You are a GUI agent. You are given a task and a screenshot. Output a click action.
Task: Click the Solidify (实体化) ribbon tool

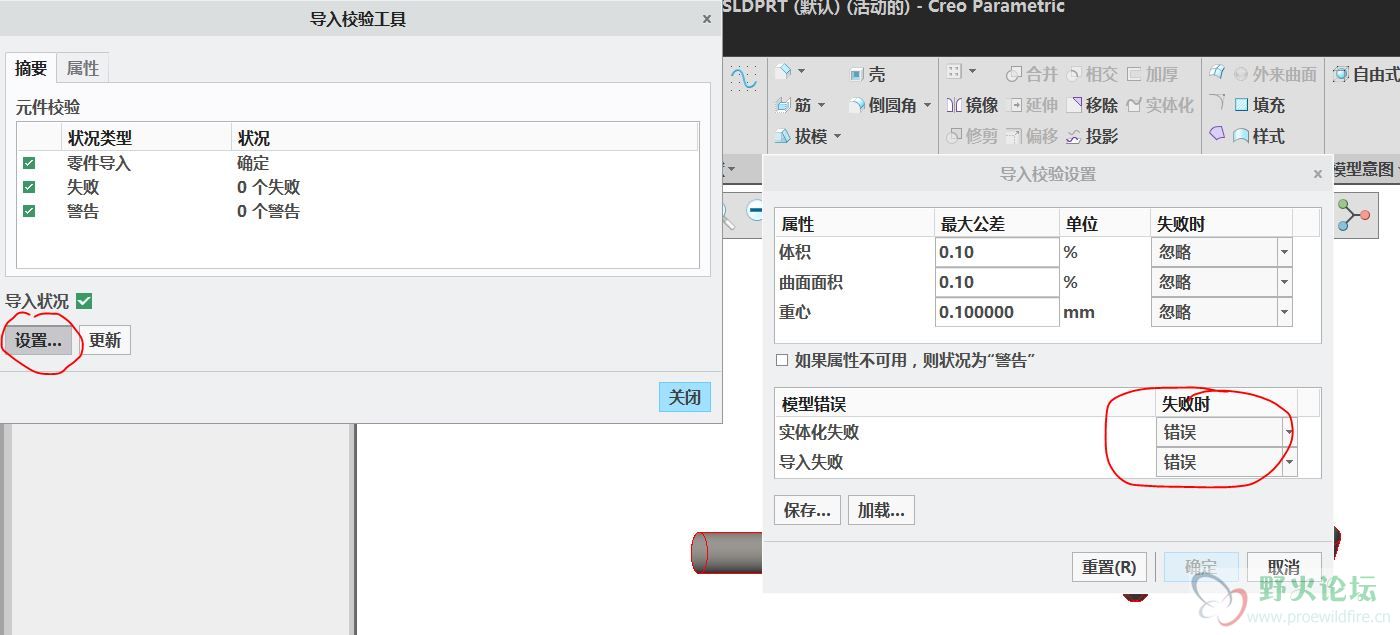pyautogui.click(x=1160, y=105)
